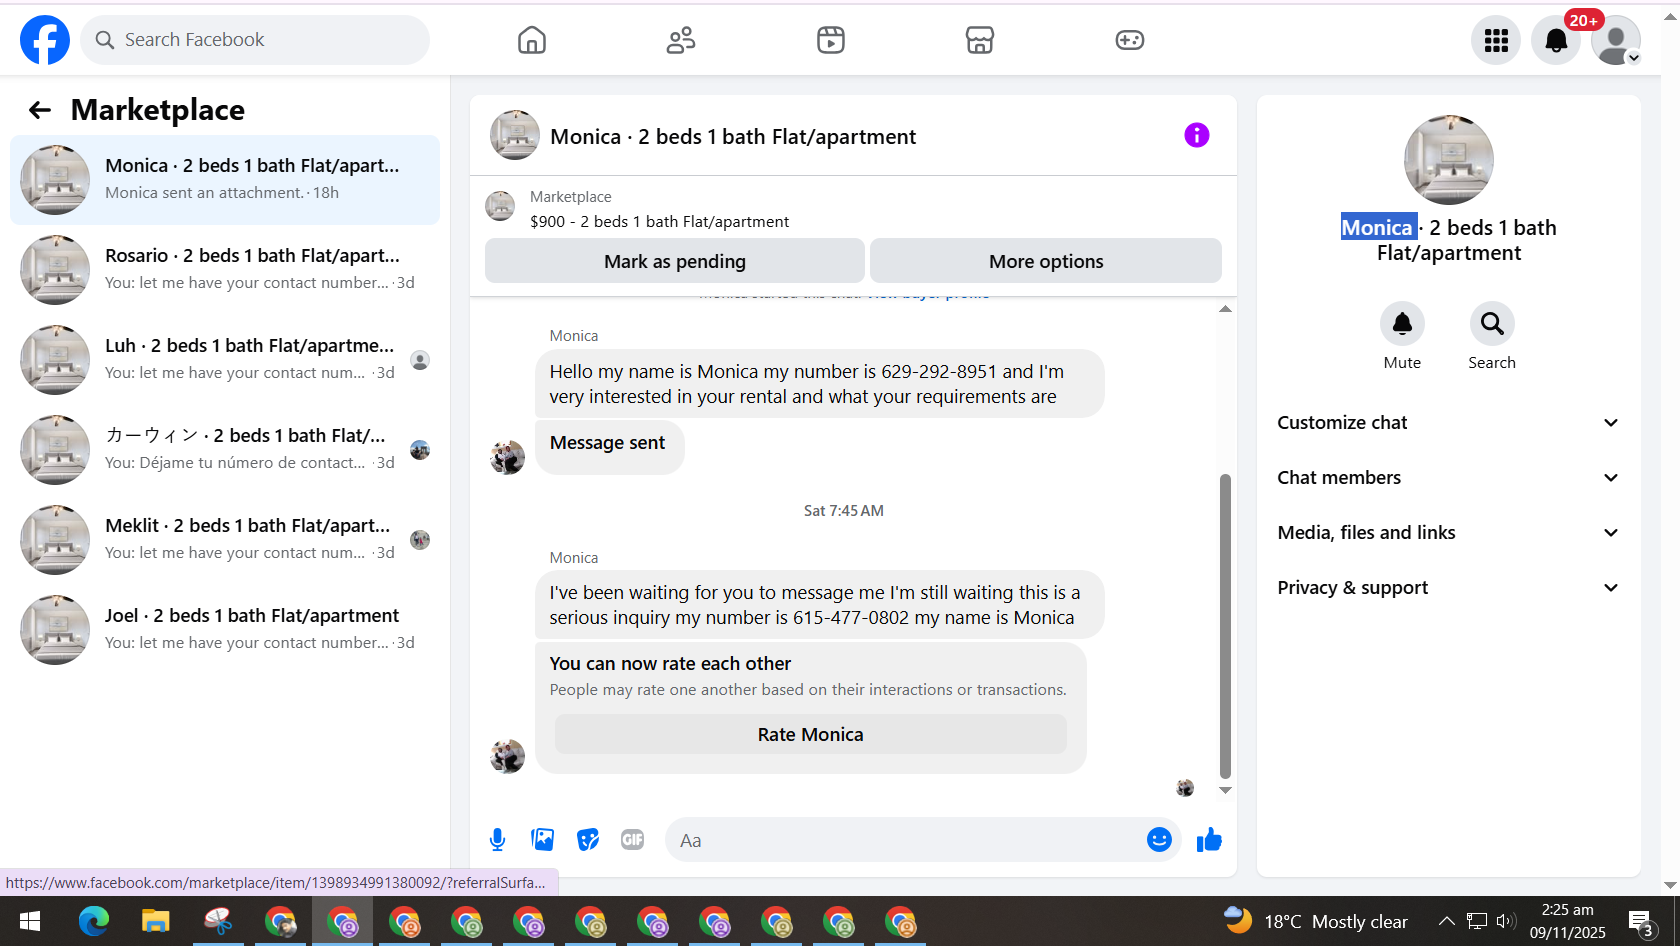This screenshot has width=1680, height=946.
Task: Open the apps grid menu
Action: coord(1496,40)
